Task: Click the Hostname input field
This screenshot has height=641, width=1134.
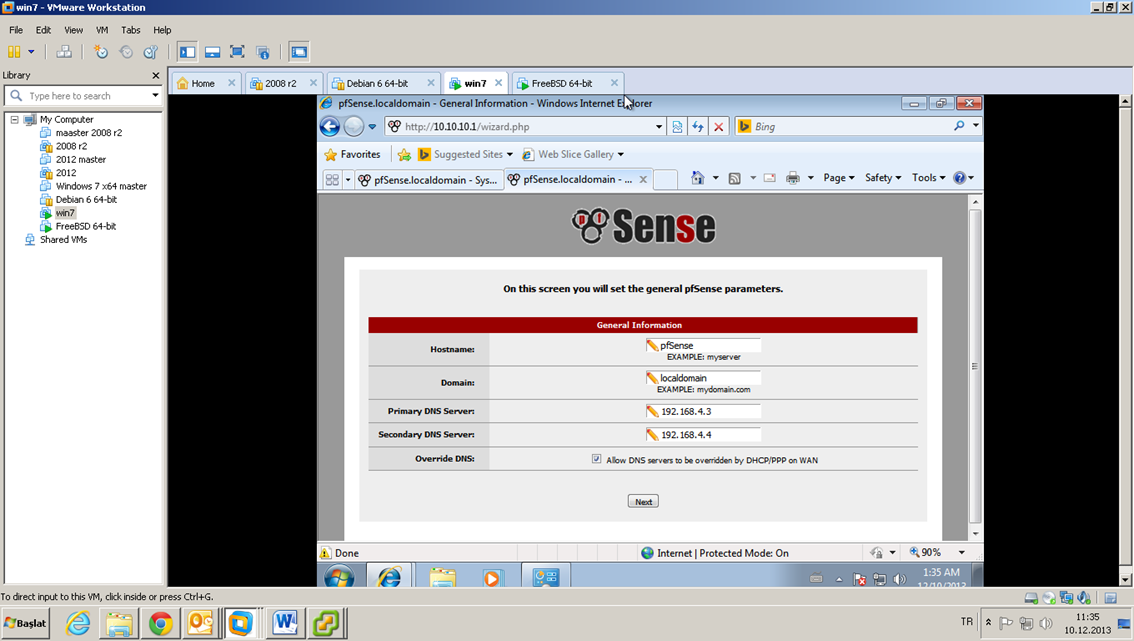Action: pos(703,345)
